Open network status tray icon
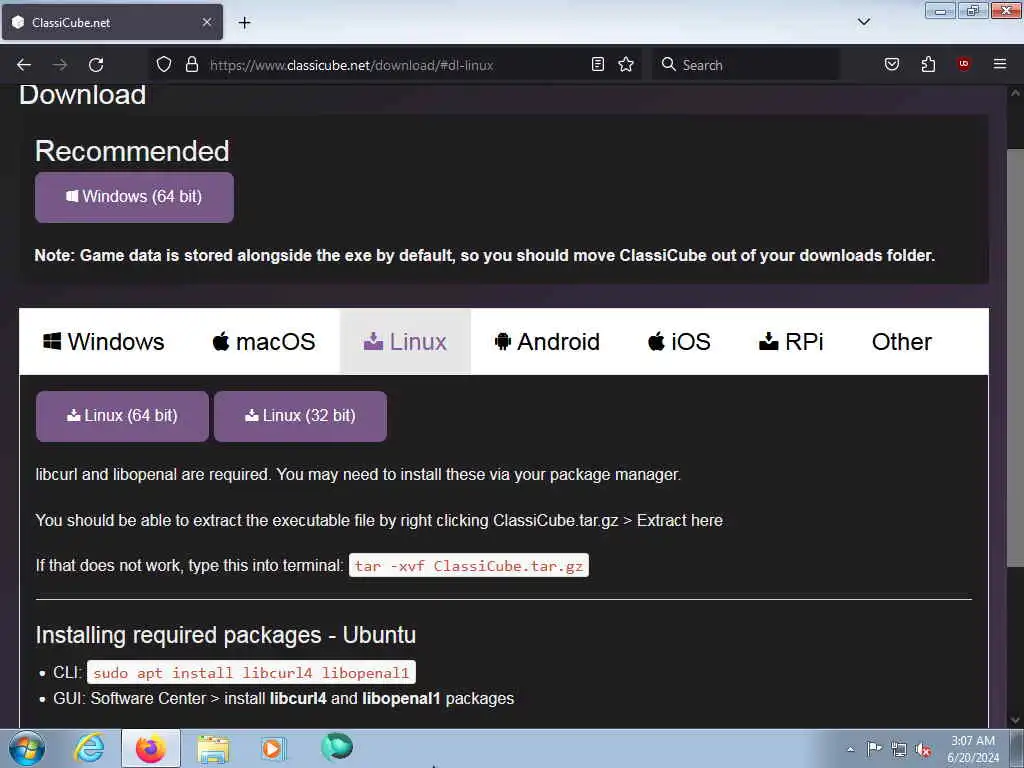 point(899,750)
